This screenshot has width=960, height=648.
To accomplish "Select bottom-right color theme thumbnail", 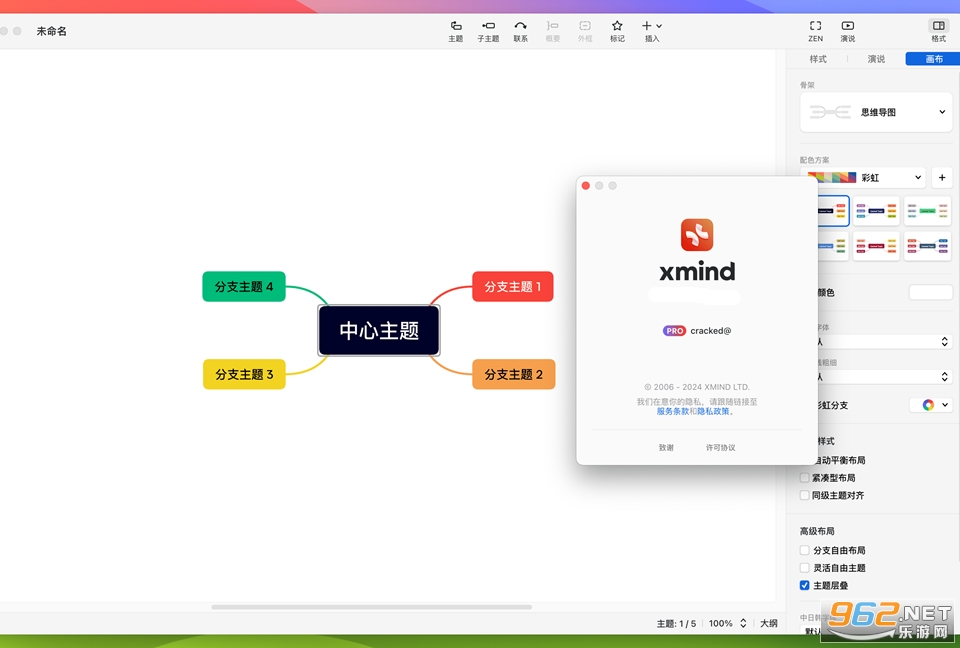I will 928,246.
